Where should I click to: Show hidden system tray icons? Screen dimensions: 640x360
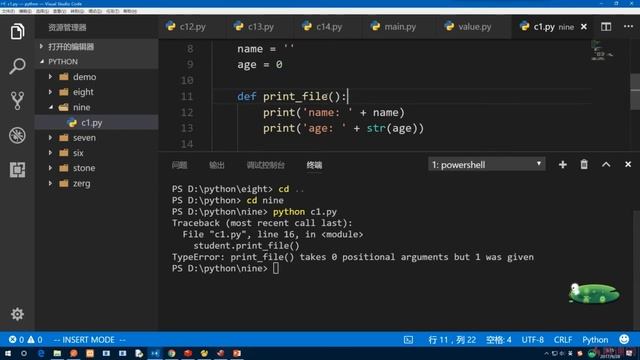[546, 353]
